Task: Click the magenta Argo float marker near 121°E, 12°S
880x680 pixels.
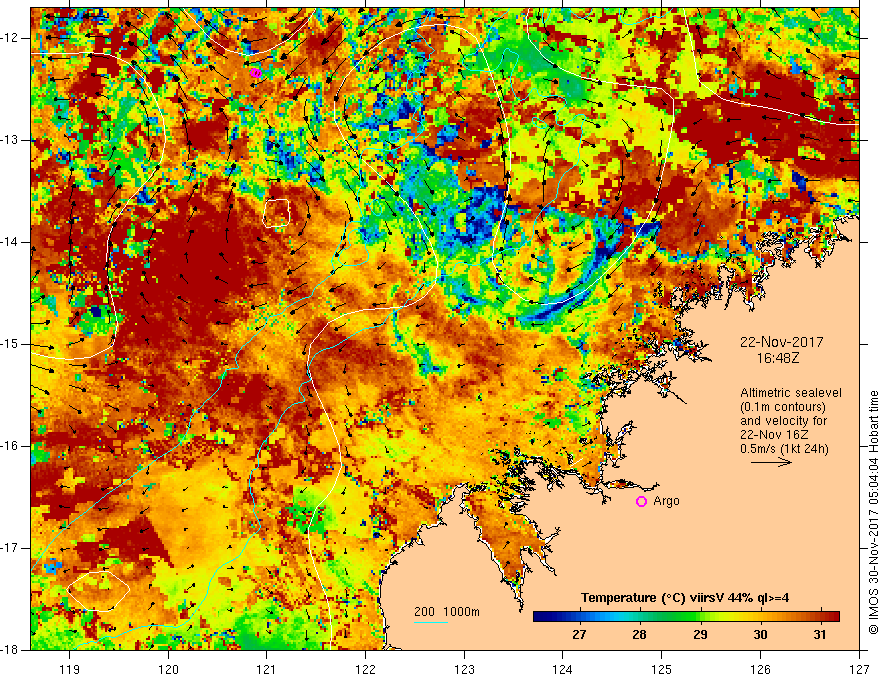Action: 256,73
